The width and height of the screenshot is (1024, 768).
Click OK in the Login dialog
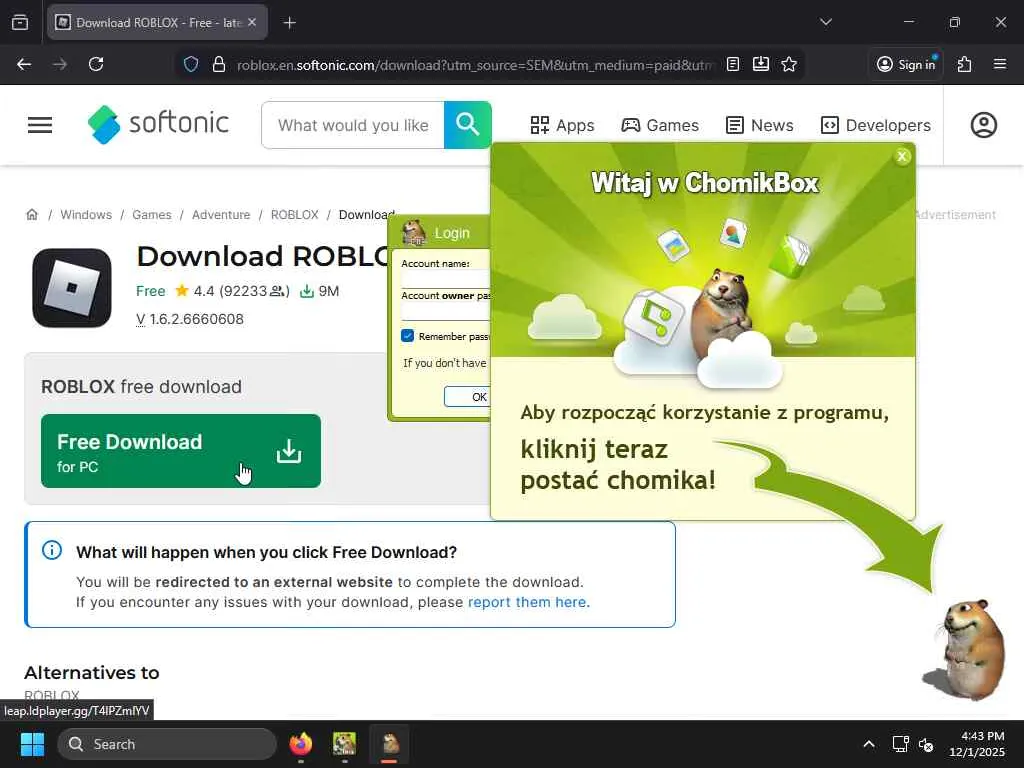click(x=468, y=396)
